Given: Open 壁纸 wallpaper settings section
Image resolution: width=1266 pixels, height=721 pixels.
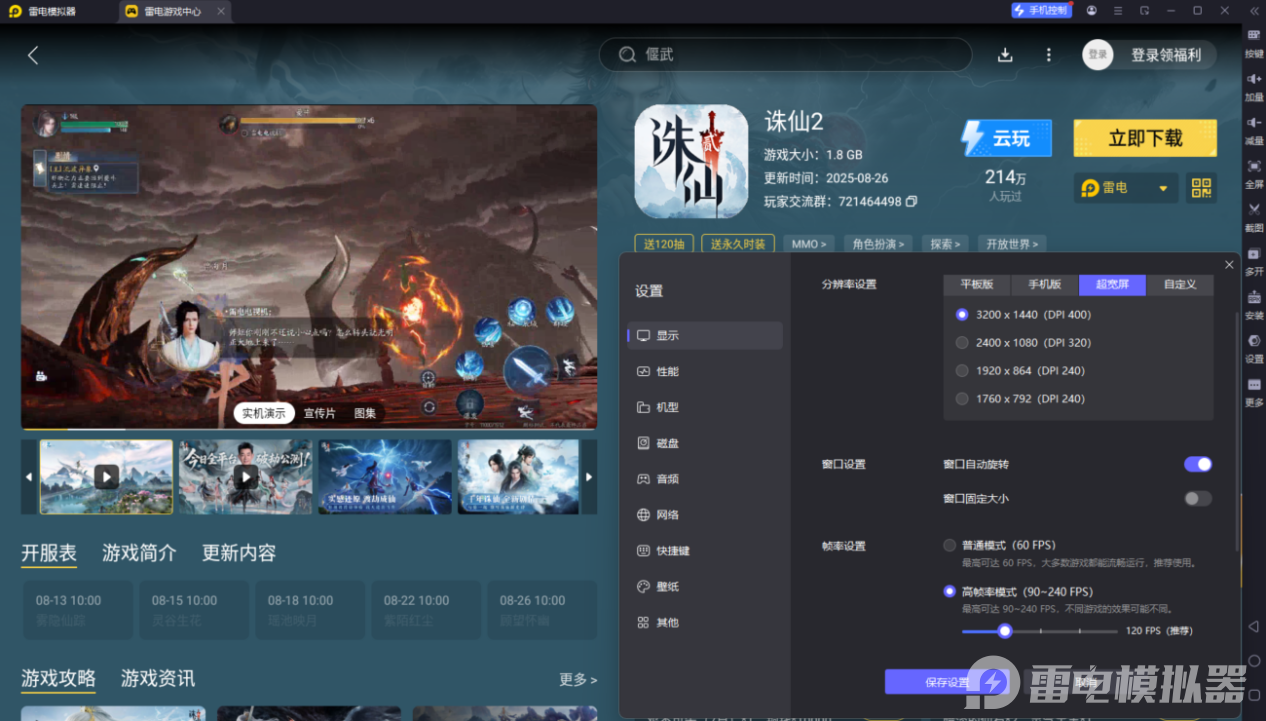Looking at the screenshot, I should click(705, 587).
